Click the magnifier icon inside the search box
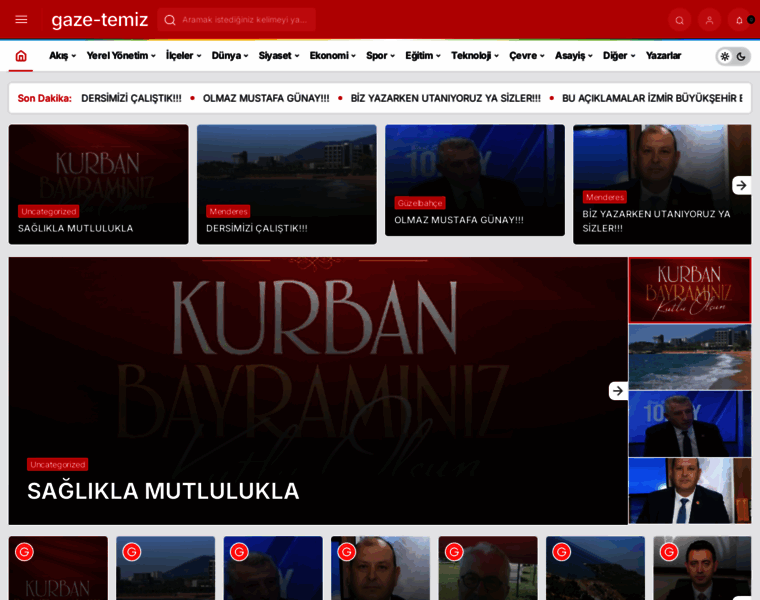Image resolution: width=760 pixels, height=600 pixels. 170,20
